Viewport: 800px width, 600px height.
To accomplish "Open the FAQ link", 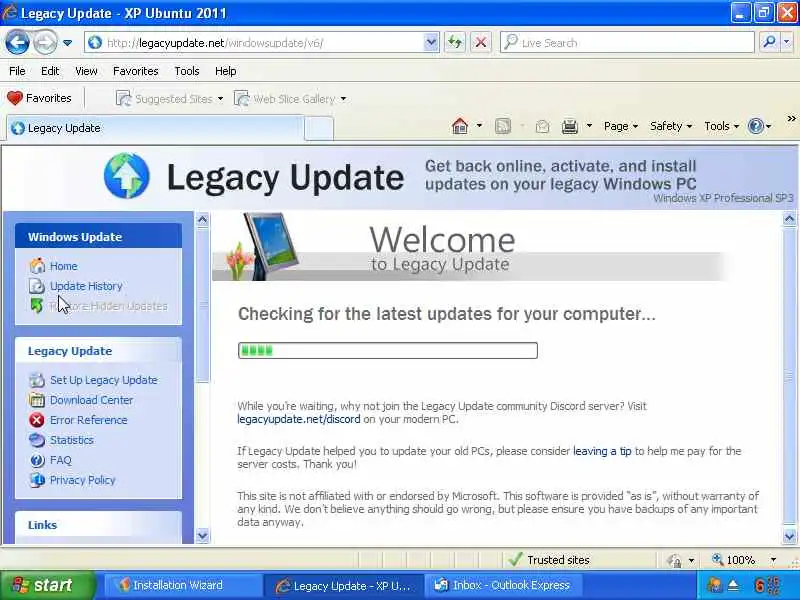I will [61, 460].
